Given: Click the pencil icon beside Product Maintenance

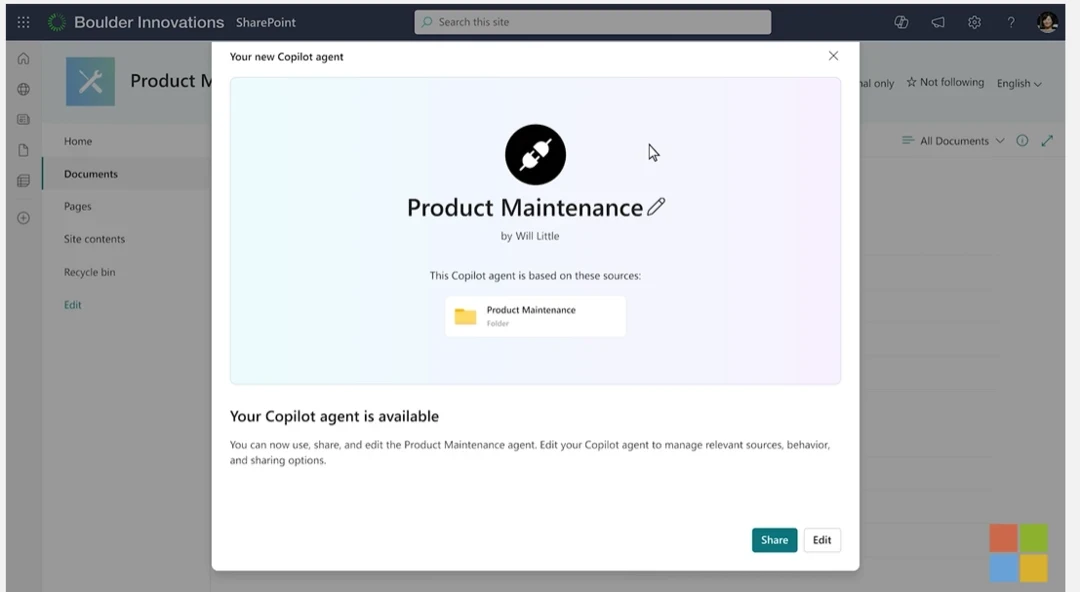Looking at the screenshot, I should (x=656, y=207).
